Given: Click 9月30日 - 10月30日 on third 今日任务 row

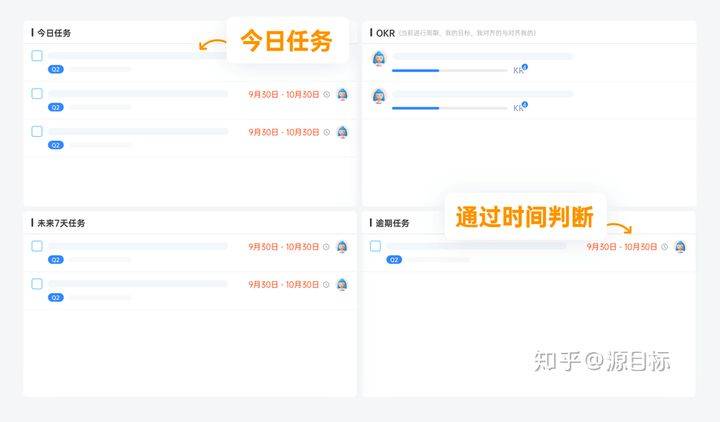Looking at the screenshot, I should (x=284, y=132).
